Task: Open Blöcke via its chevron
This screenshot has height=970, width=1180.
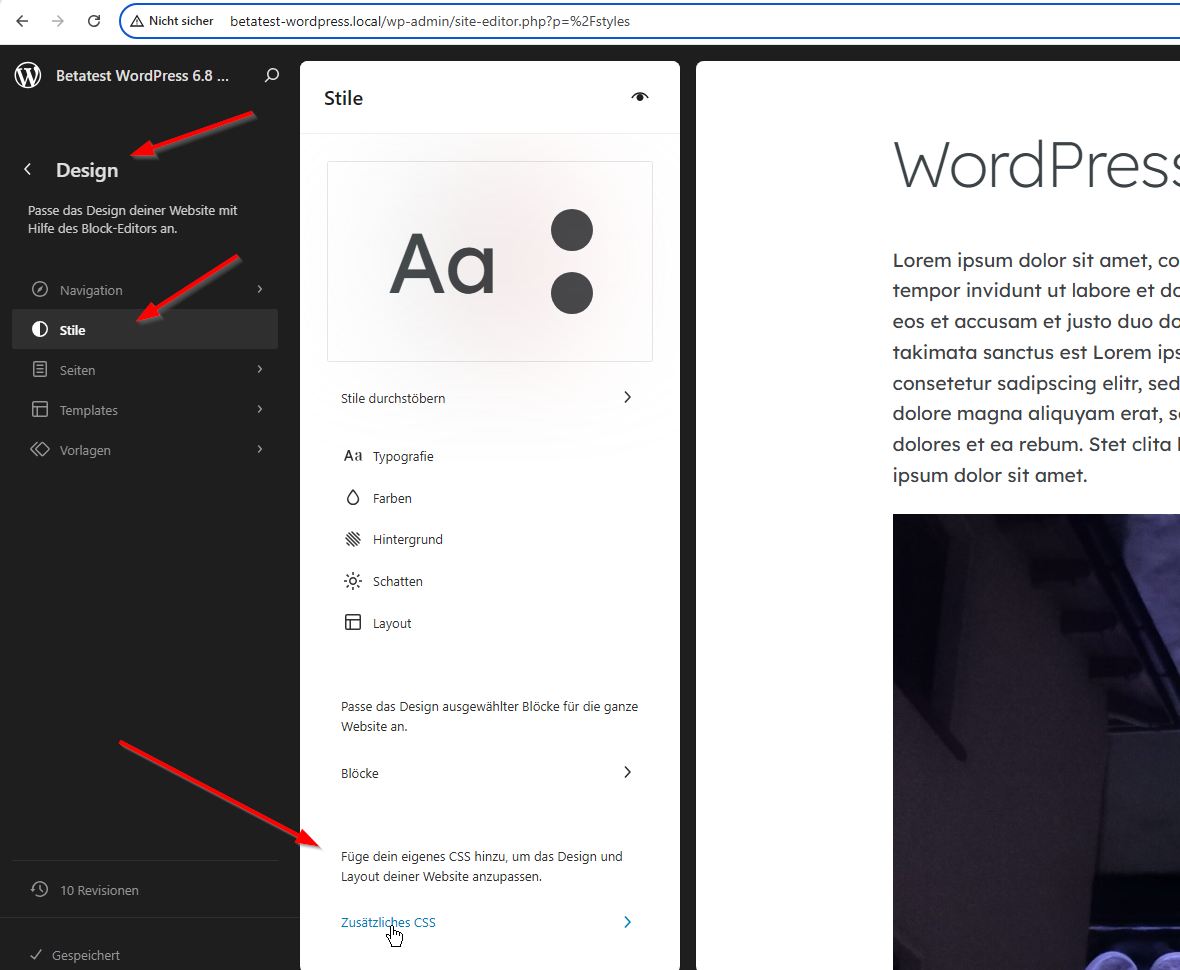Action: pyautogui.click(x=628, y=772)
